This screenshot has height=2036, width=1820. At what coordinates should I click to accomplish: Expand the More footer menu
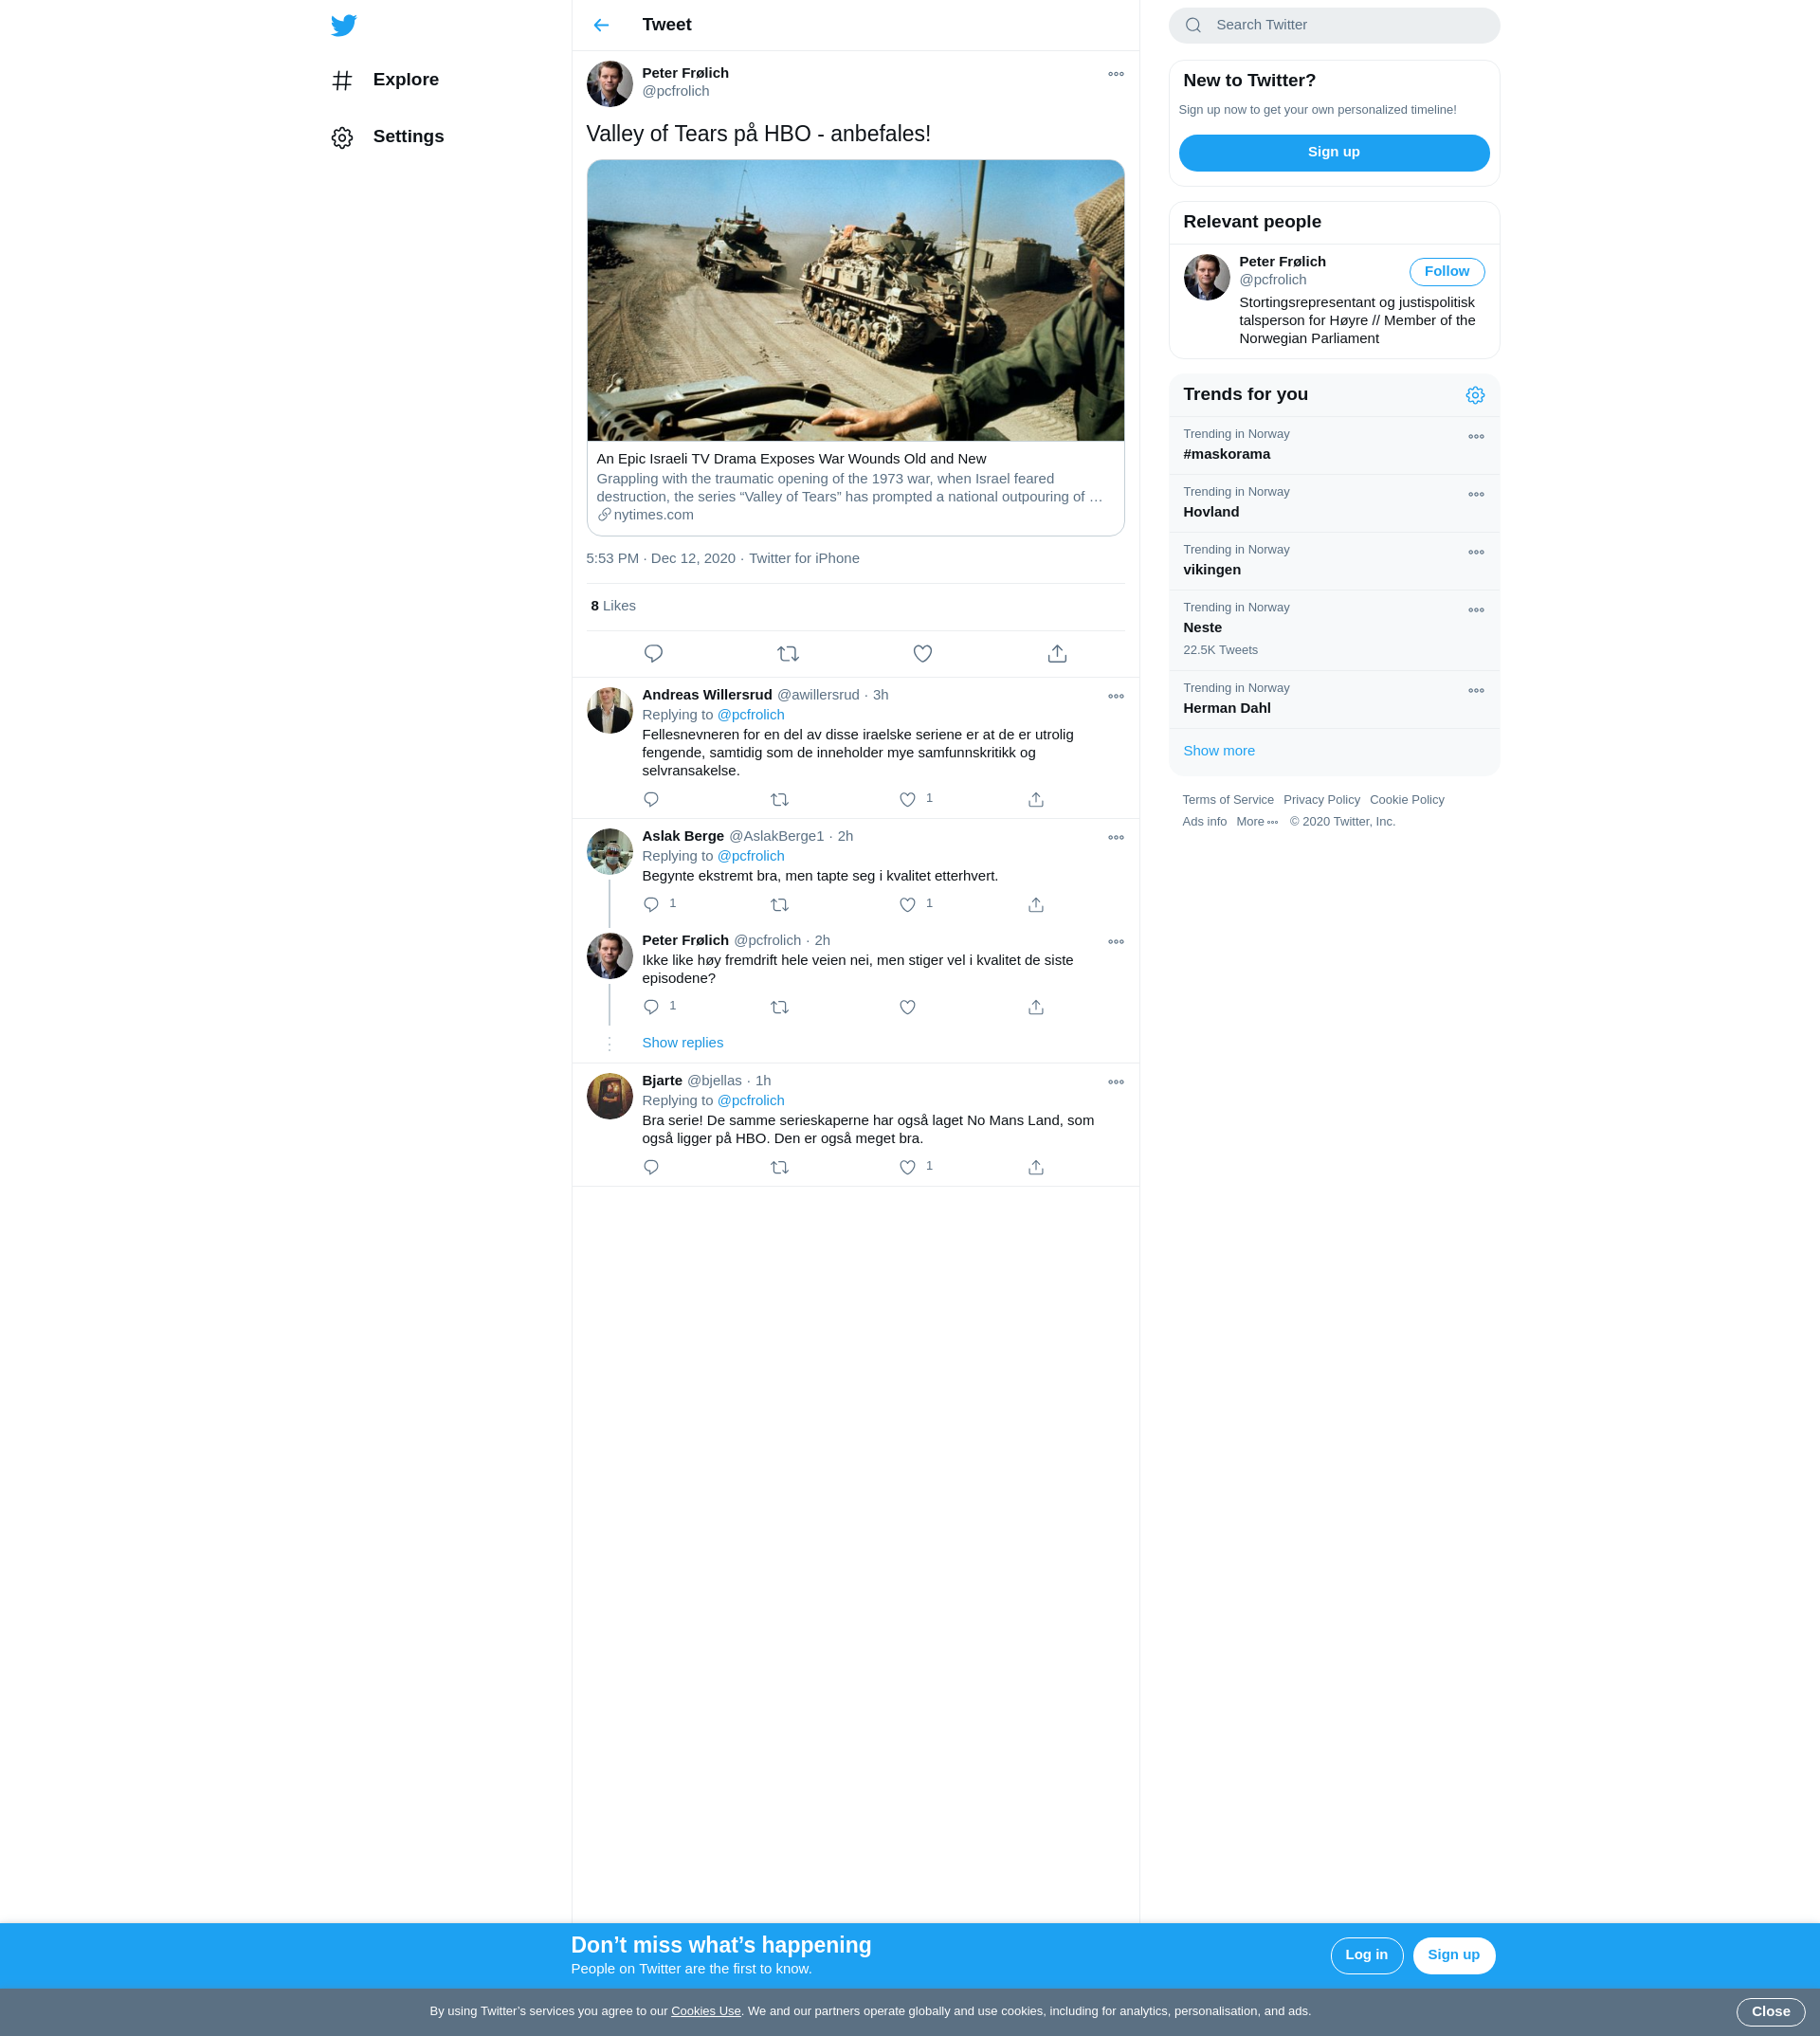[x=1256, y=822]
